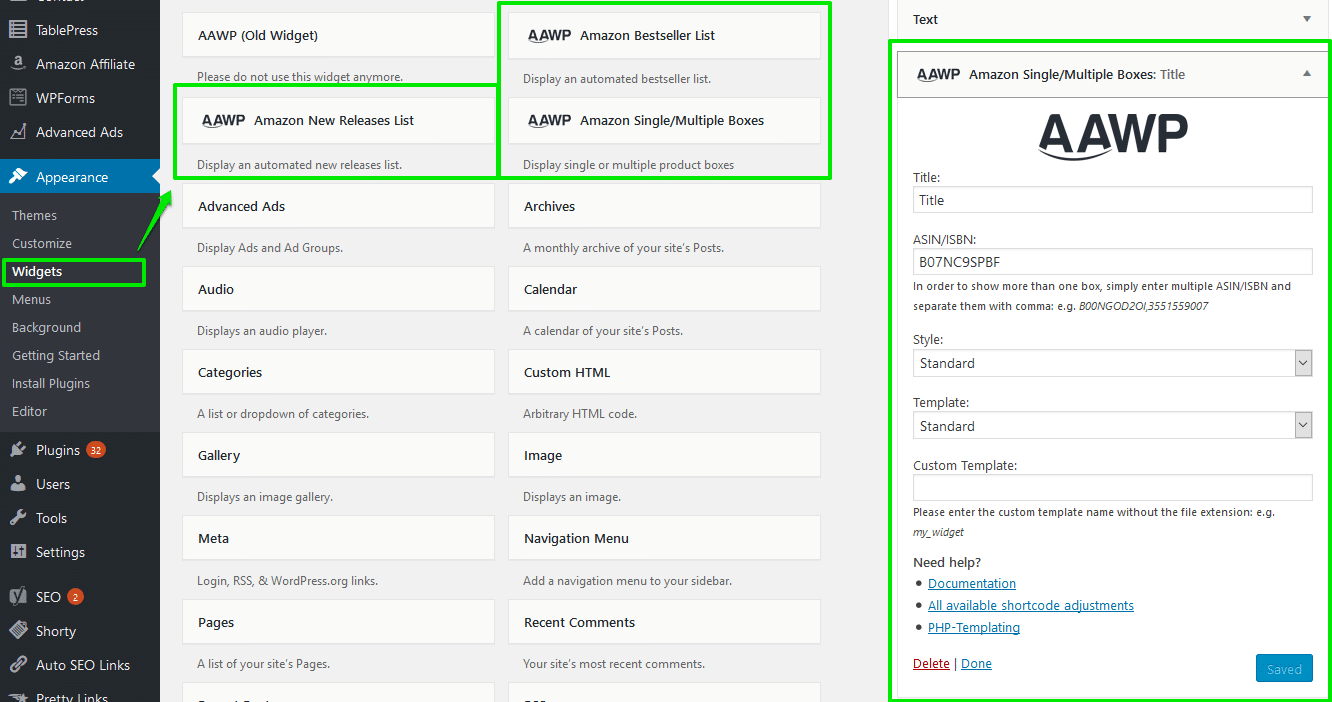Open the Background submenu item
The image size is (1332, 702).
[x=46, y=327]
